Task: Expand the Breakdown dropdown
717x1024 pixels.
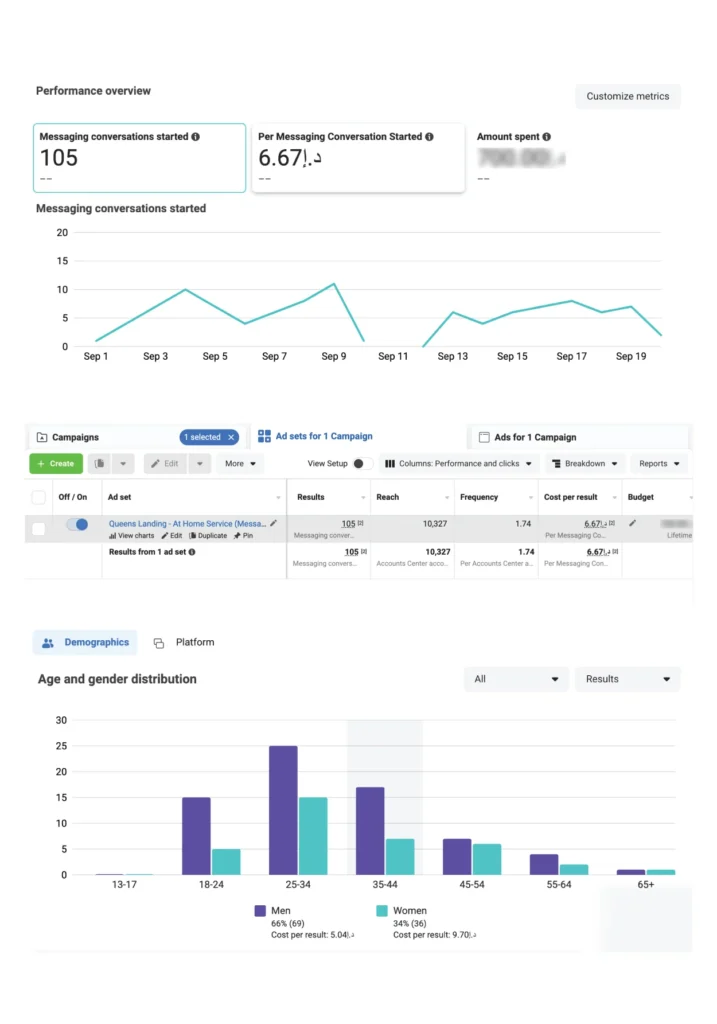Action: point(585,464)
